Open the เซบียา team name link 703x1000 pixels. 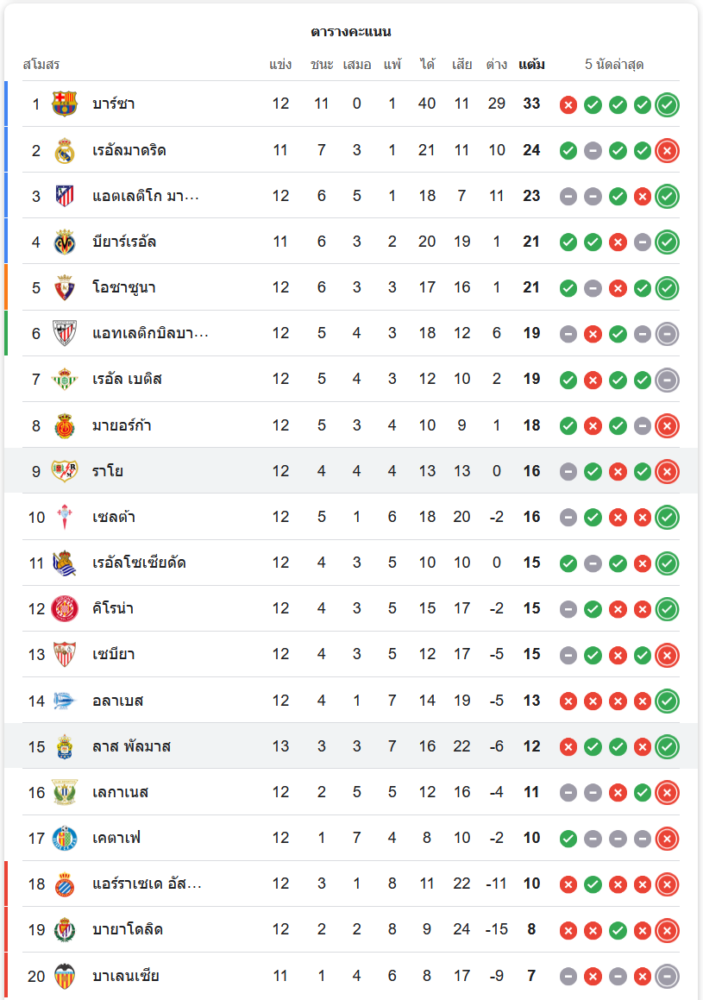coord(113,654)
